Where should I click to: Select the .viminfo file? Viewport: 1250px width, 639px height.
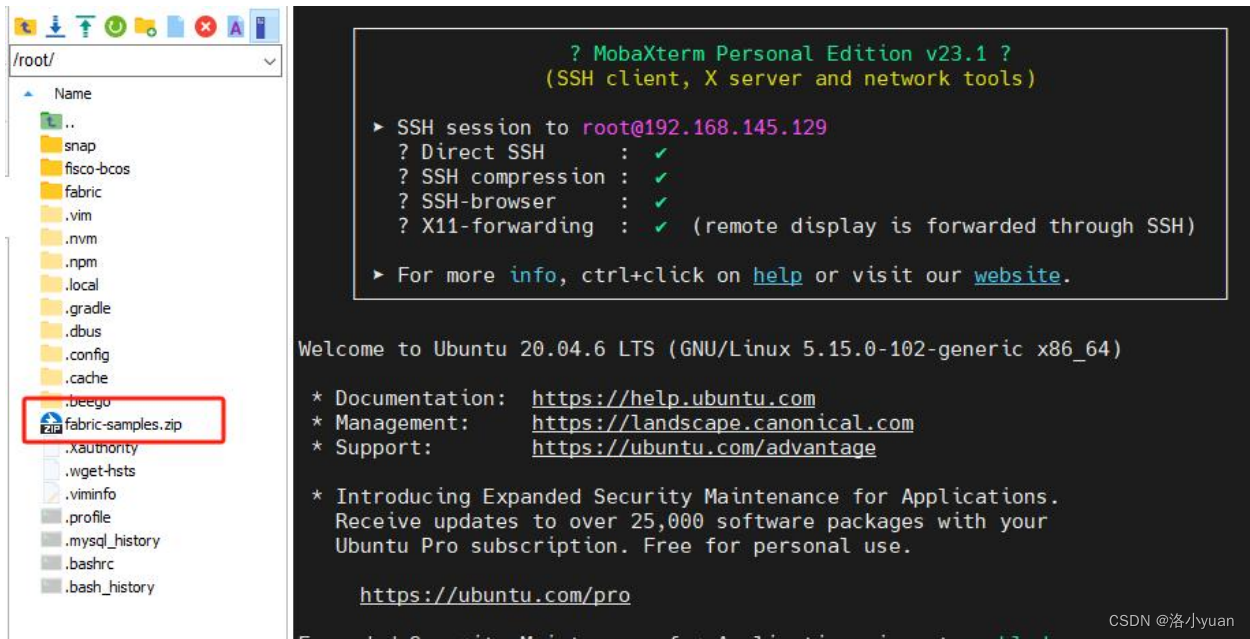[78, 494]
